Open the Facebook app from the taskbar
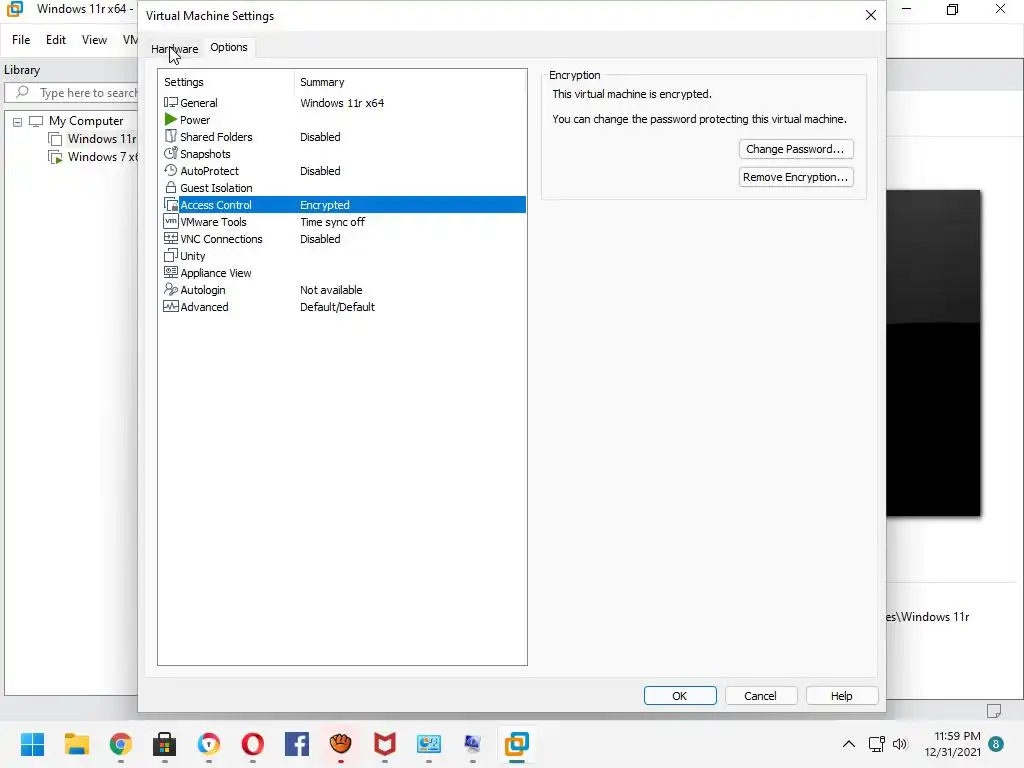The image size is (1024, 768). [x=296, y=744]
